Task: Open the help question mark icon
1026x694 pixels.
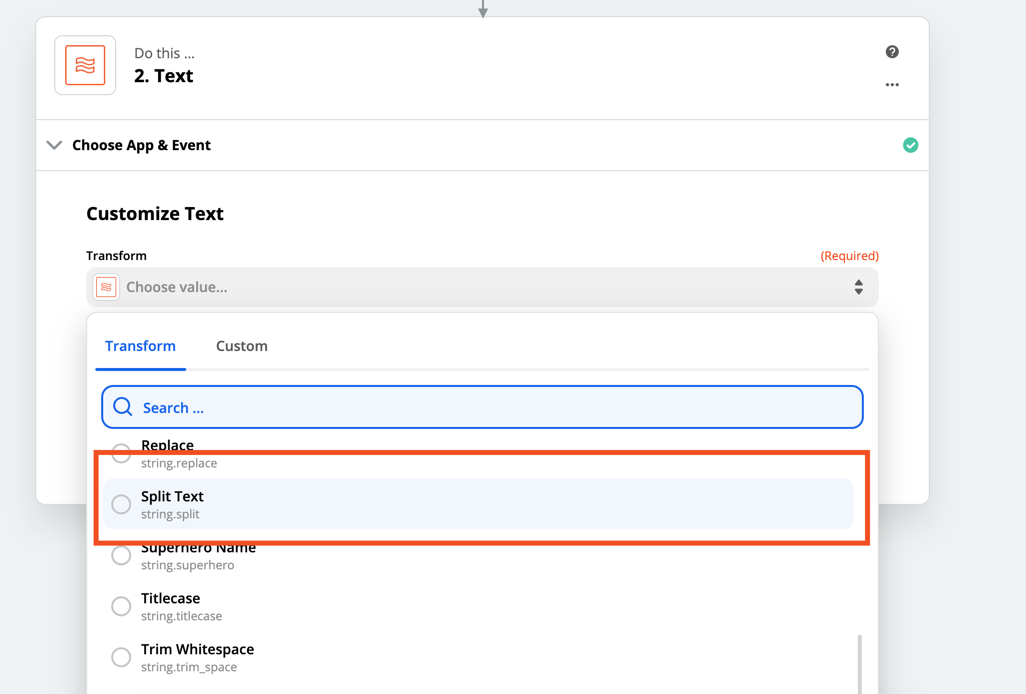Action: [x=892, y=52]
